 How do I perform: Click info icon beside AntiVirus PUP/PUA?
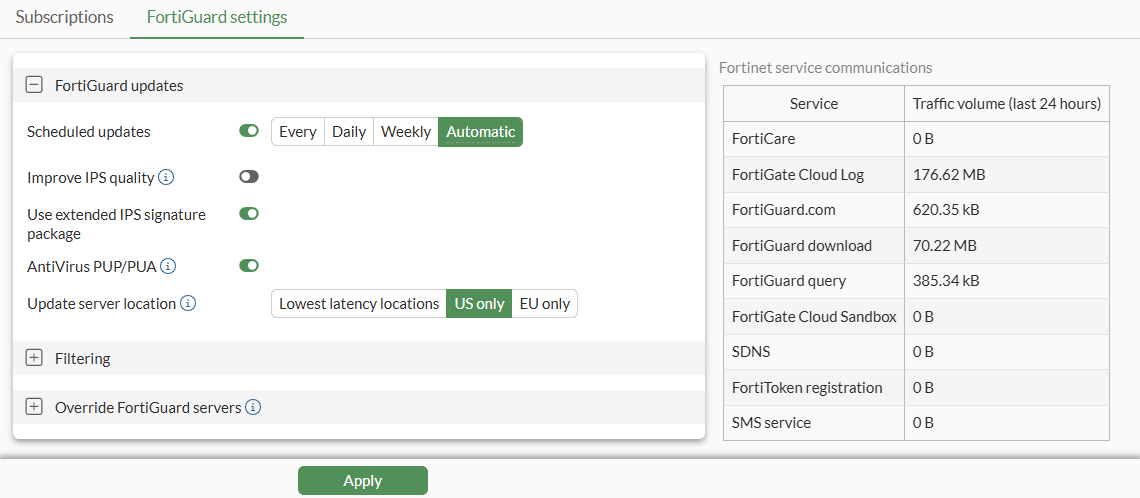169,266
